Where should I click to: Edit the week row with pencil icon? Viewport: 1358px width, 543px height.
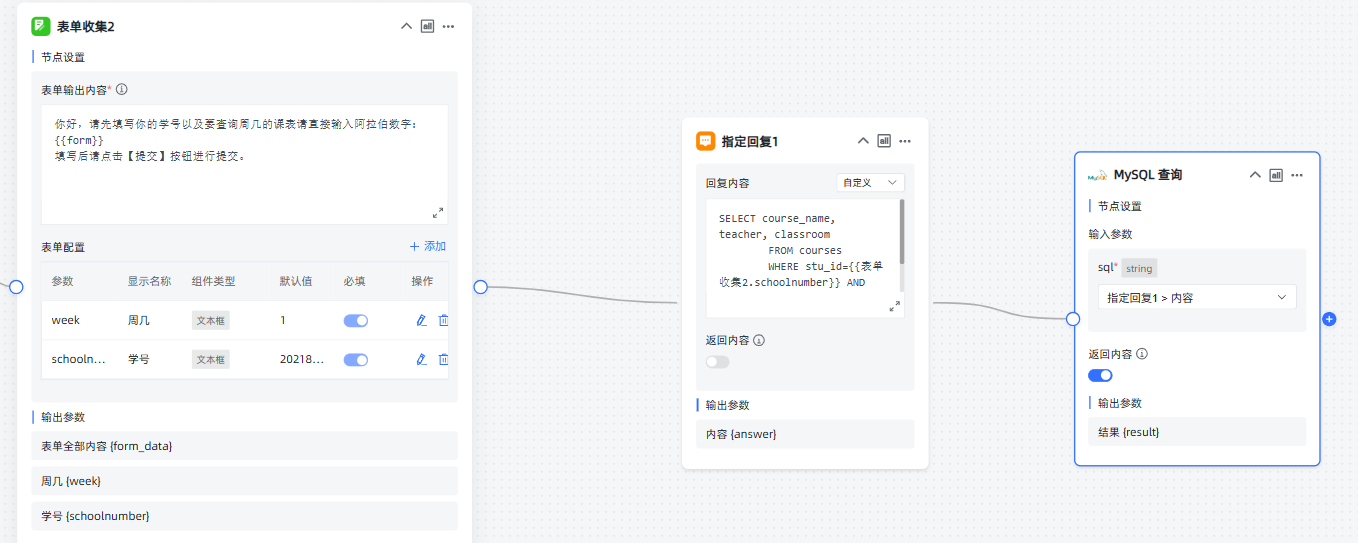[421, 320]
